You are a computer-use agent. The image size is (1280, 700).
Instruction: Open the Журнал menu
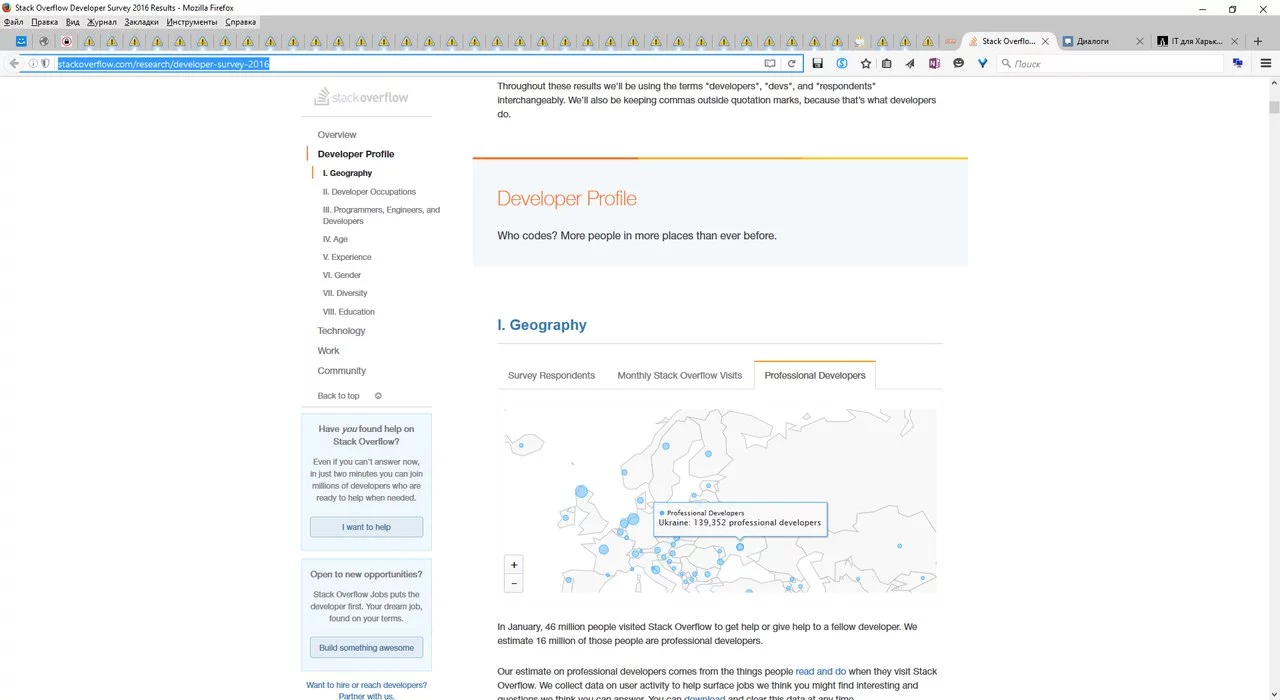pyautogui.click(x=102, y=22)
